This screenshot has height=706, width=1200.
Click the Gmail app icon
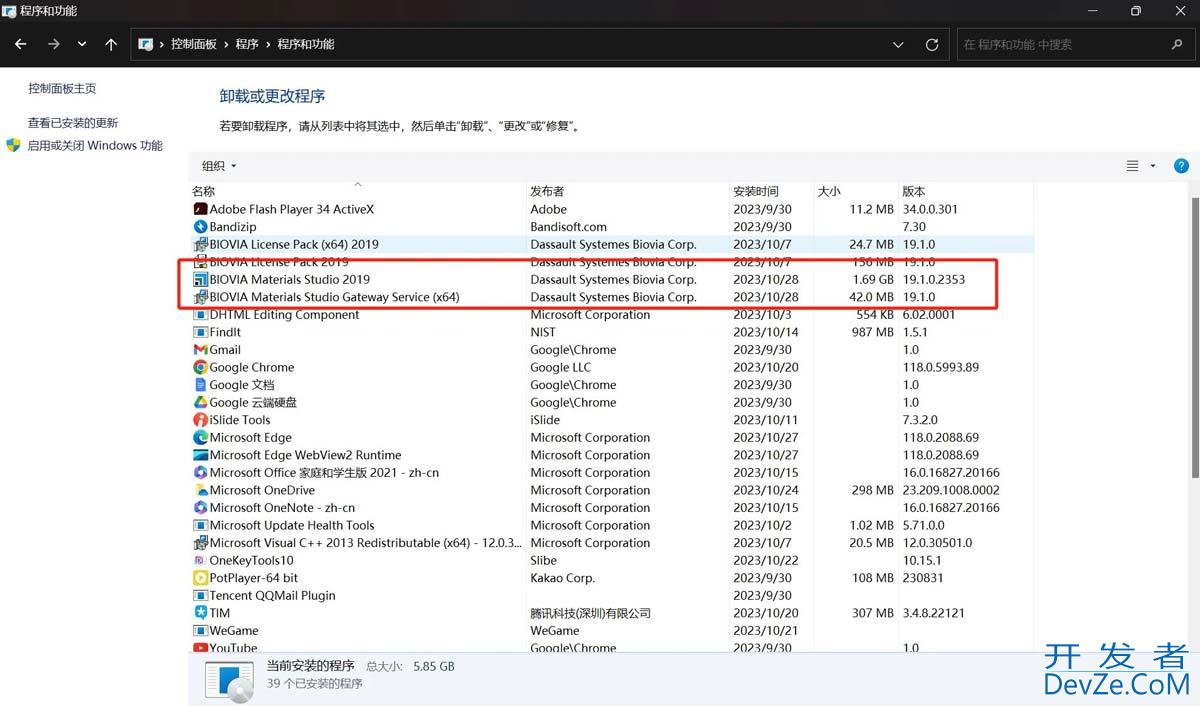[200, 350]
